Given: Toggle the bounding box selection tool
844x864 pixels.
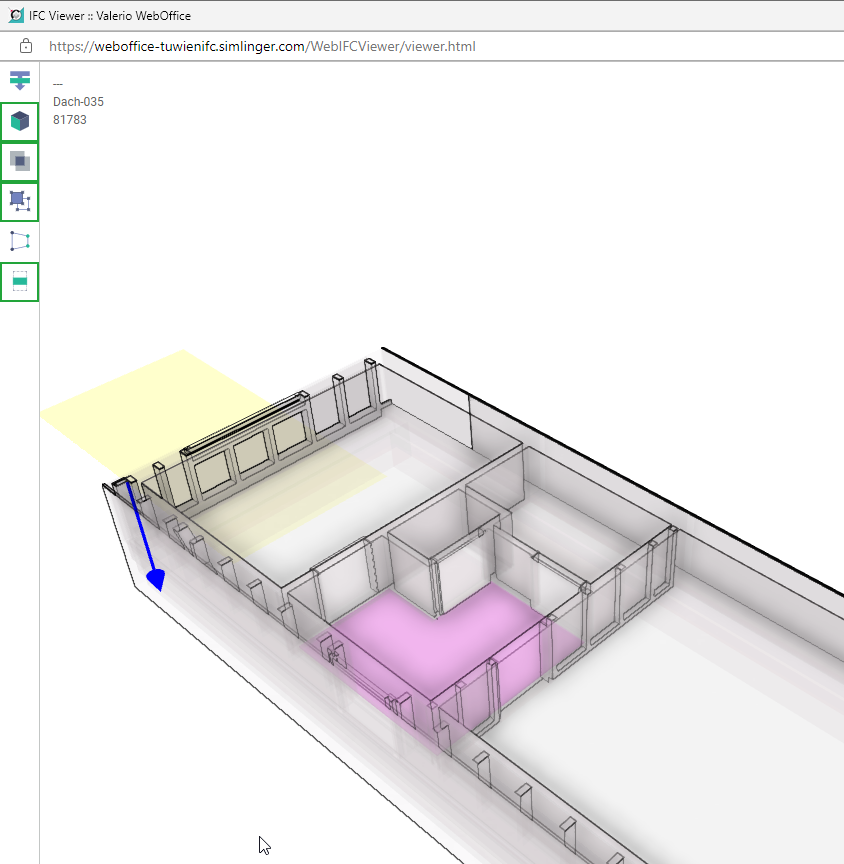Looking at the screenshot, I should (x=20, y=201).
